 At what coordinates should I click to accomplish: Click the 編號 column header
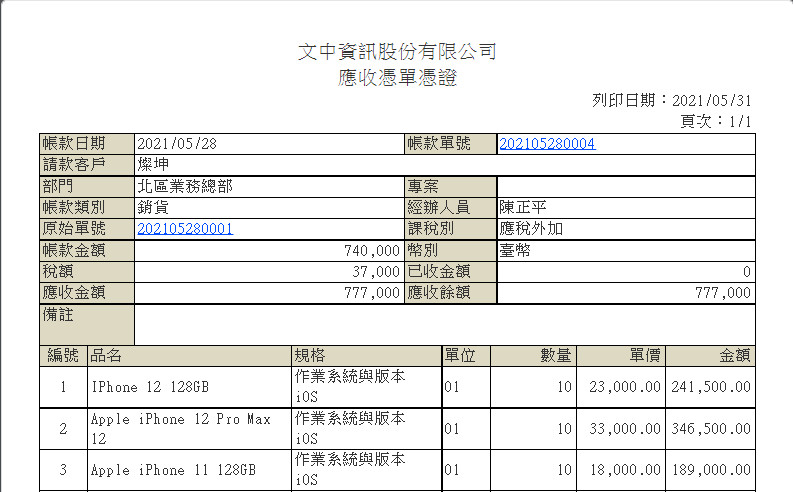click(x=63, y=355)
